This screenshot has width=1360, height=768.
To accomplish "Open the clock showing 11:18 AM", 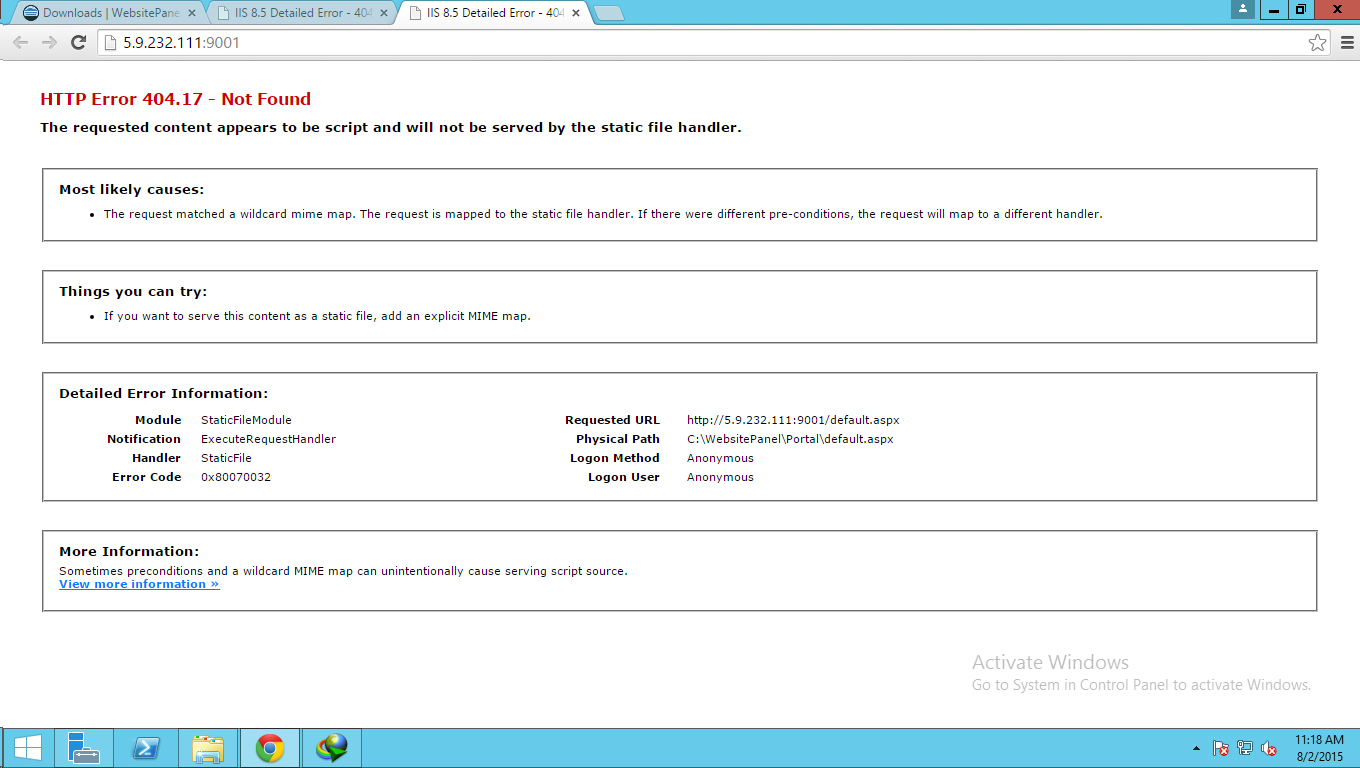I will pos(1319,748).
